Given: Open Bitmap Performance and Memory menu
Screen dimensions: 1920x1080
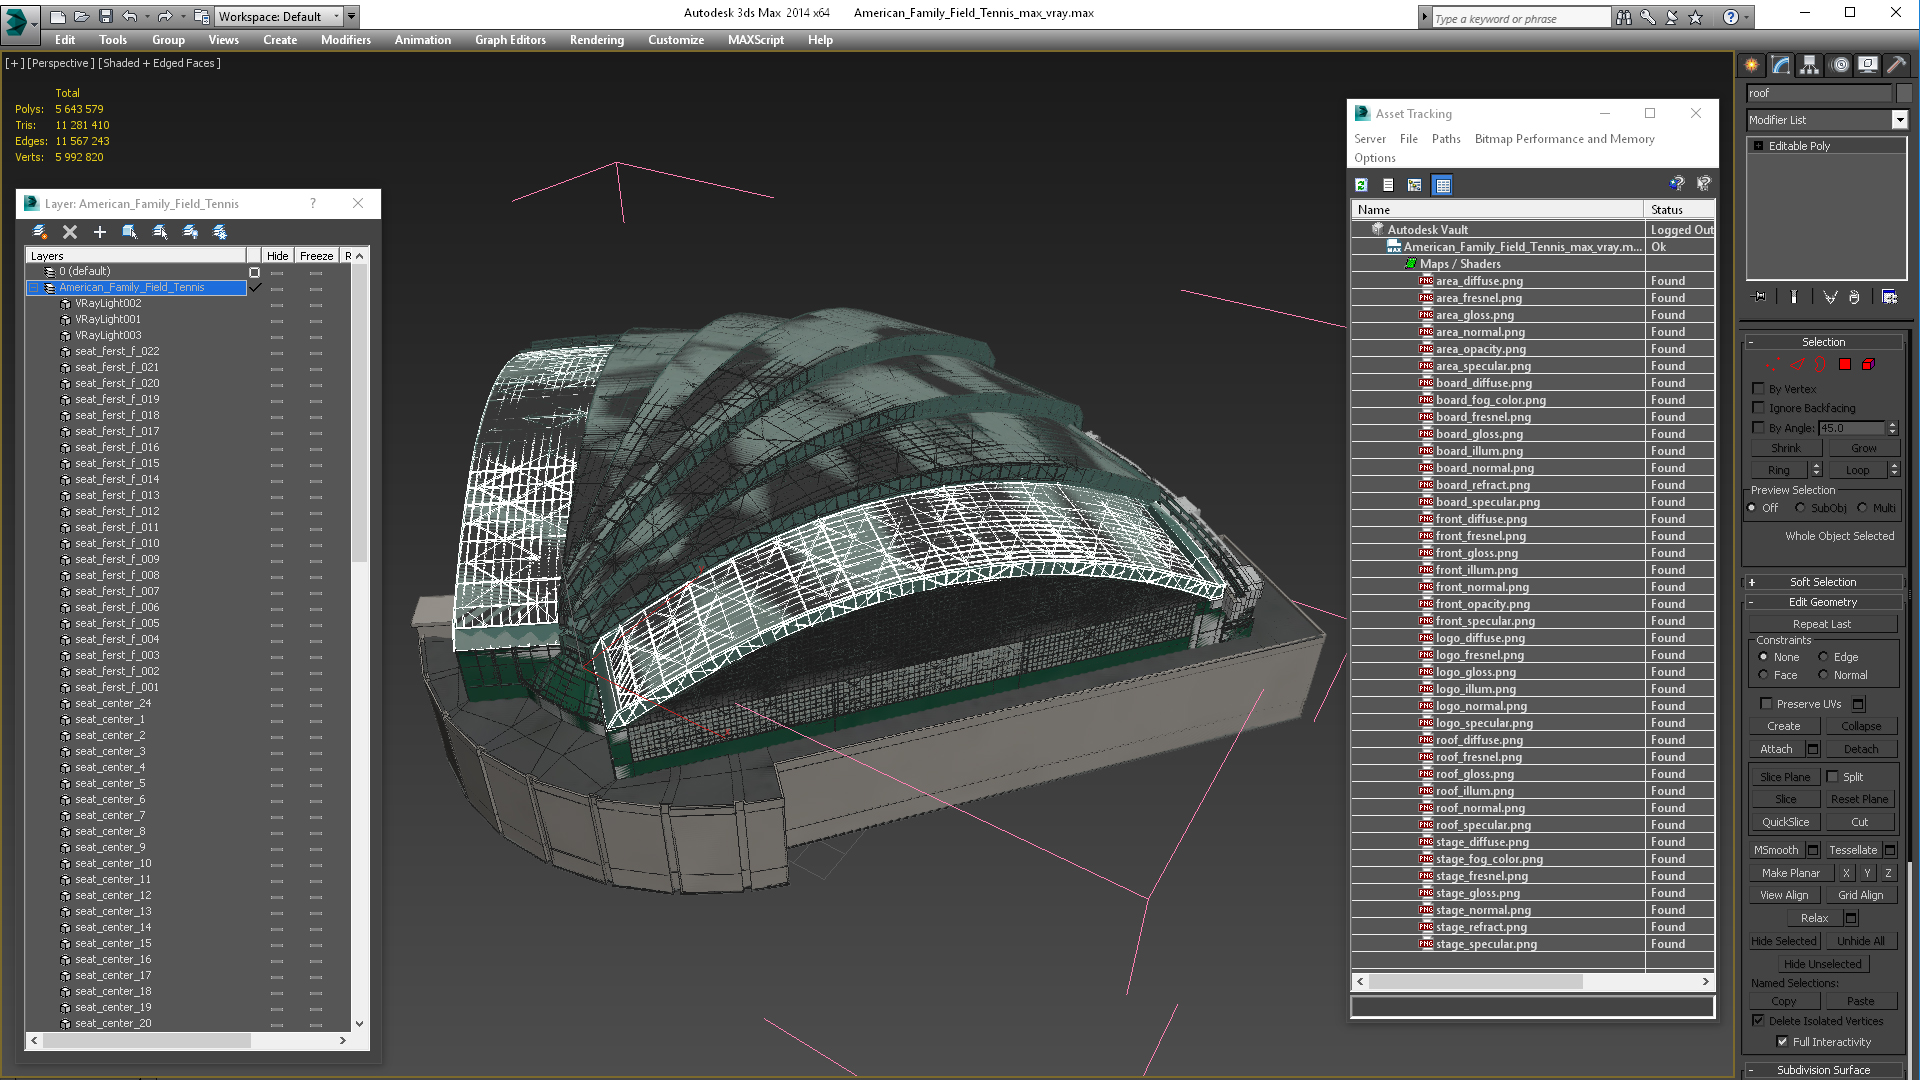Looking at the screenshot, I should [1564, 139].
